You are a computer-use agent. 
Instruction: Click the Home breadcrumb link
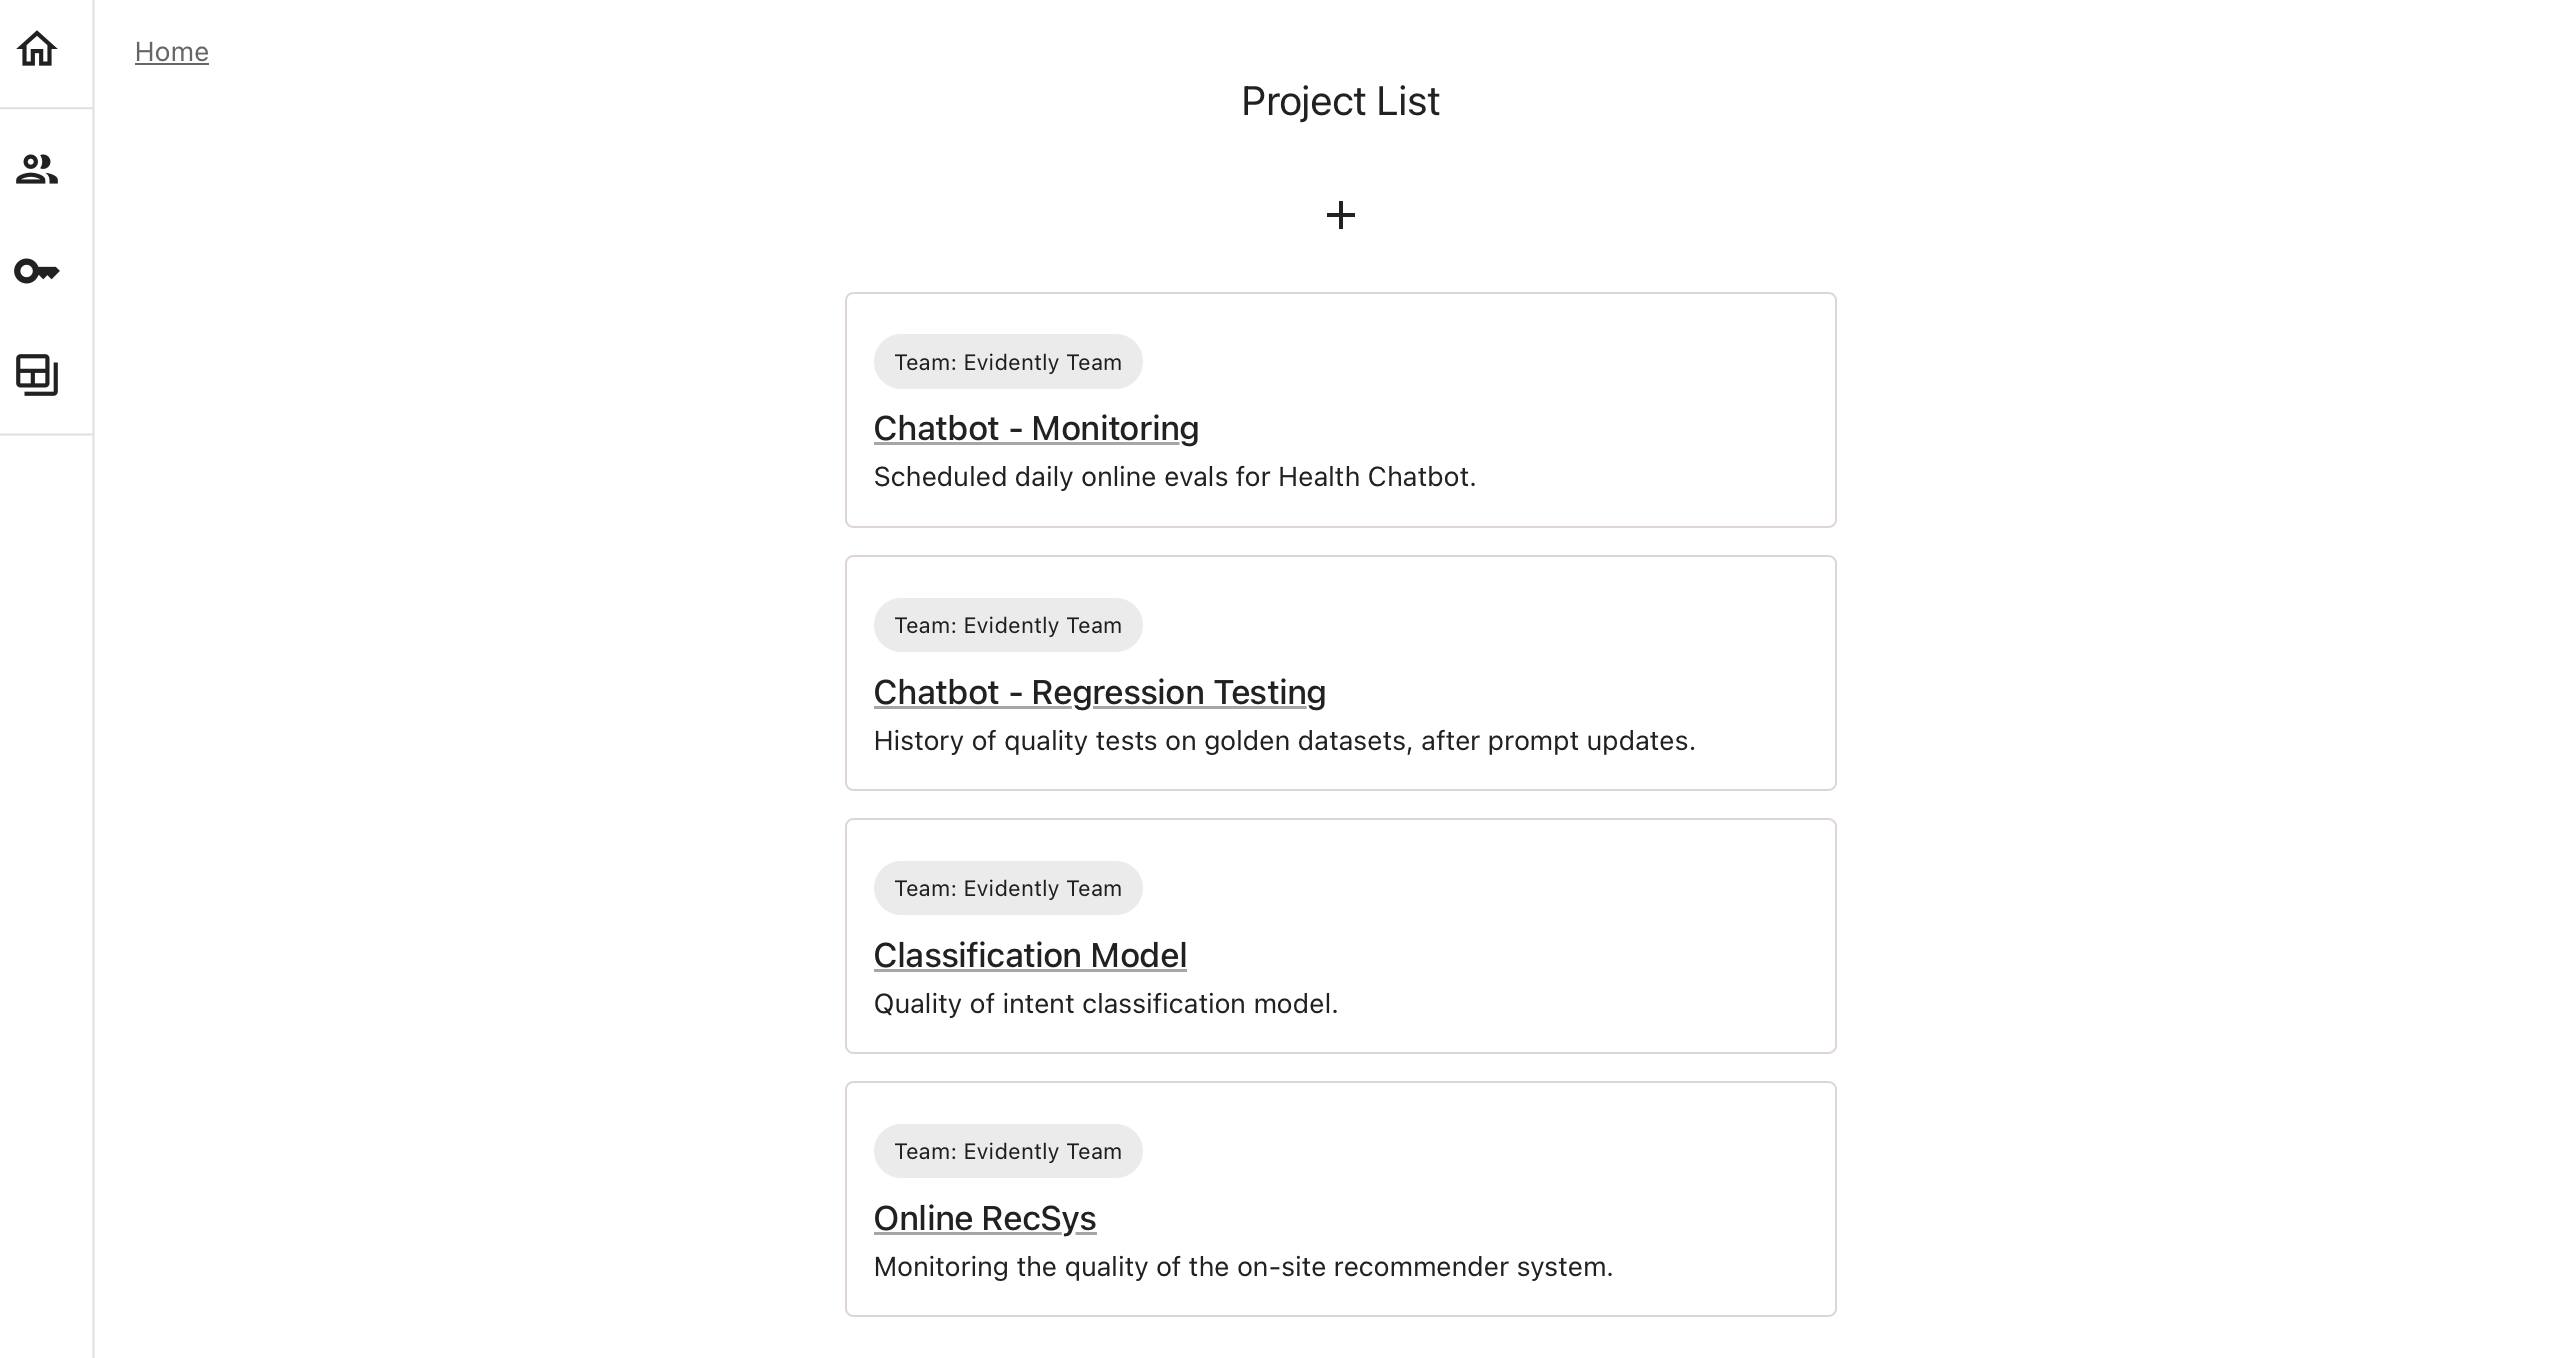pyautogui.click(x=172, y=52)
